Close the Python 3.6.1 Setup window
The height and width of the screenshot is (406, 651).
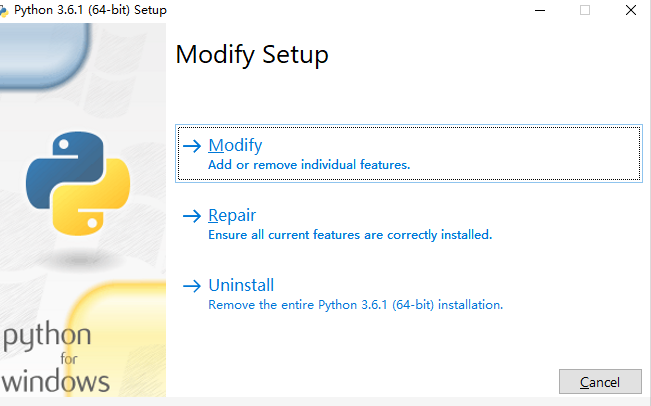629,10
